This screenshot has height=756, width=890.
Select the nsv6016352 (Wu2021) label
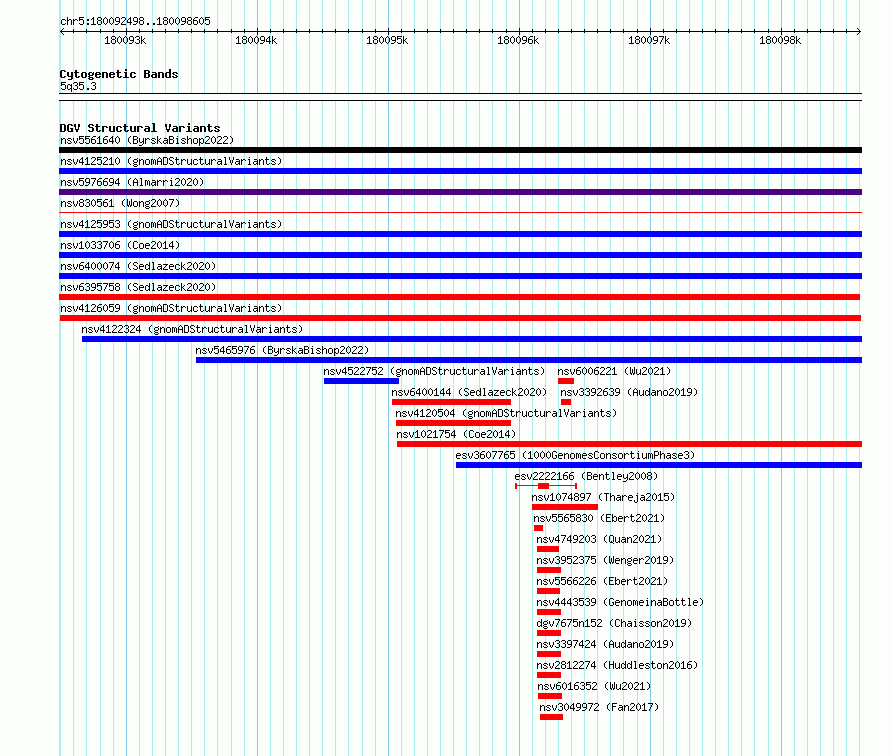[594, 686]
